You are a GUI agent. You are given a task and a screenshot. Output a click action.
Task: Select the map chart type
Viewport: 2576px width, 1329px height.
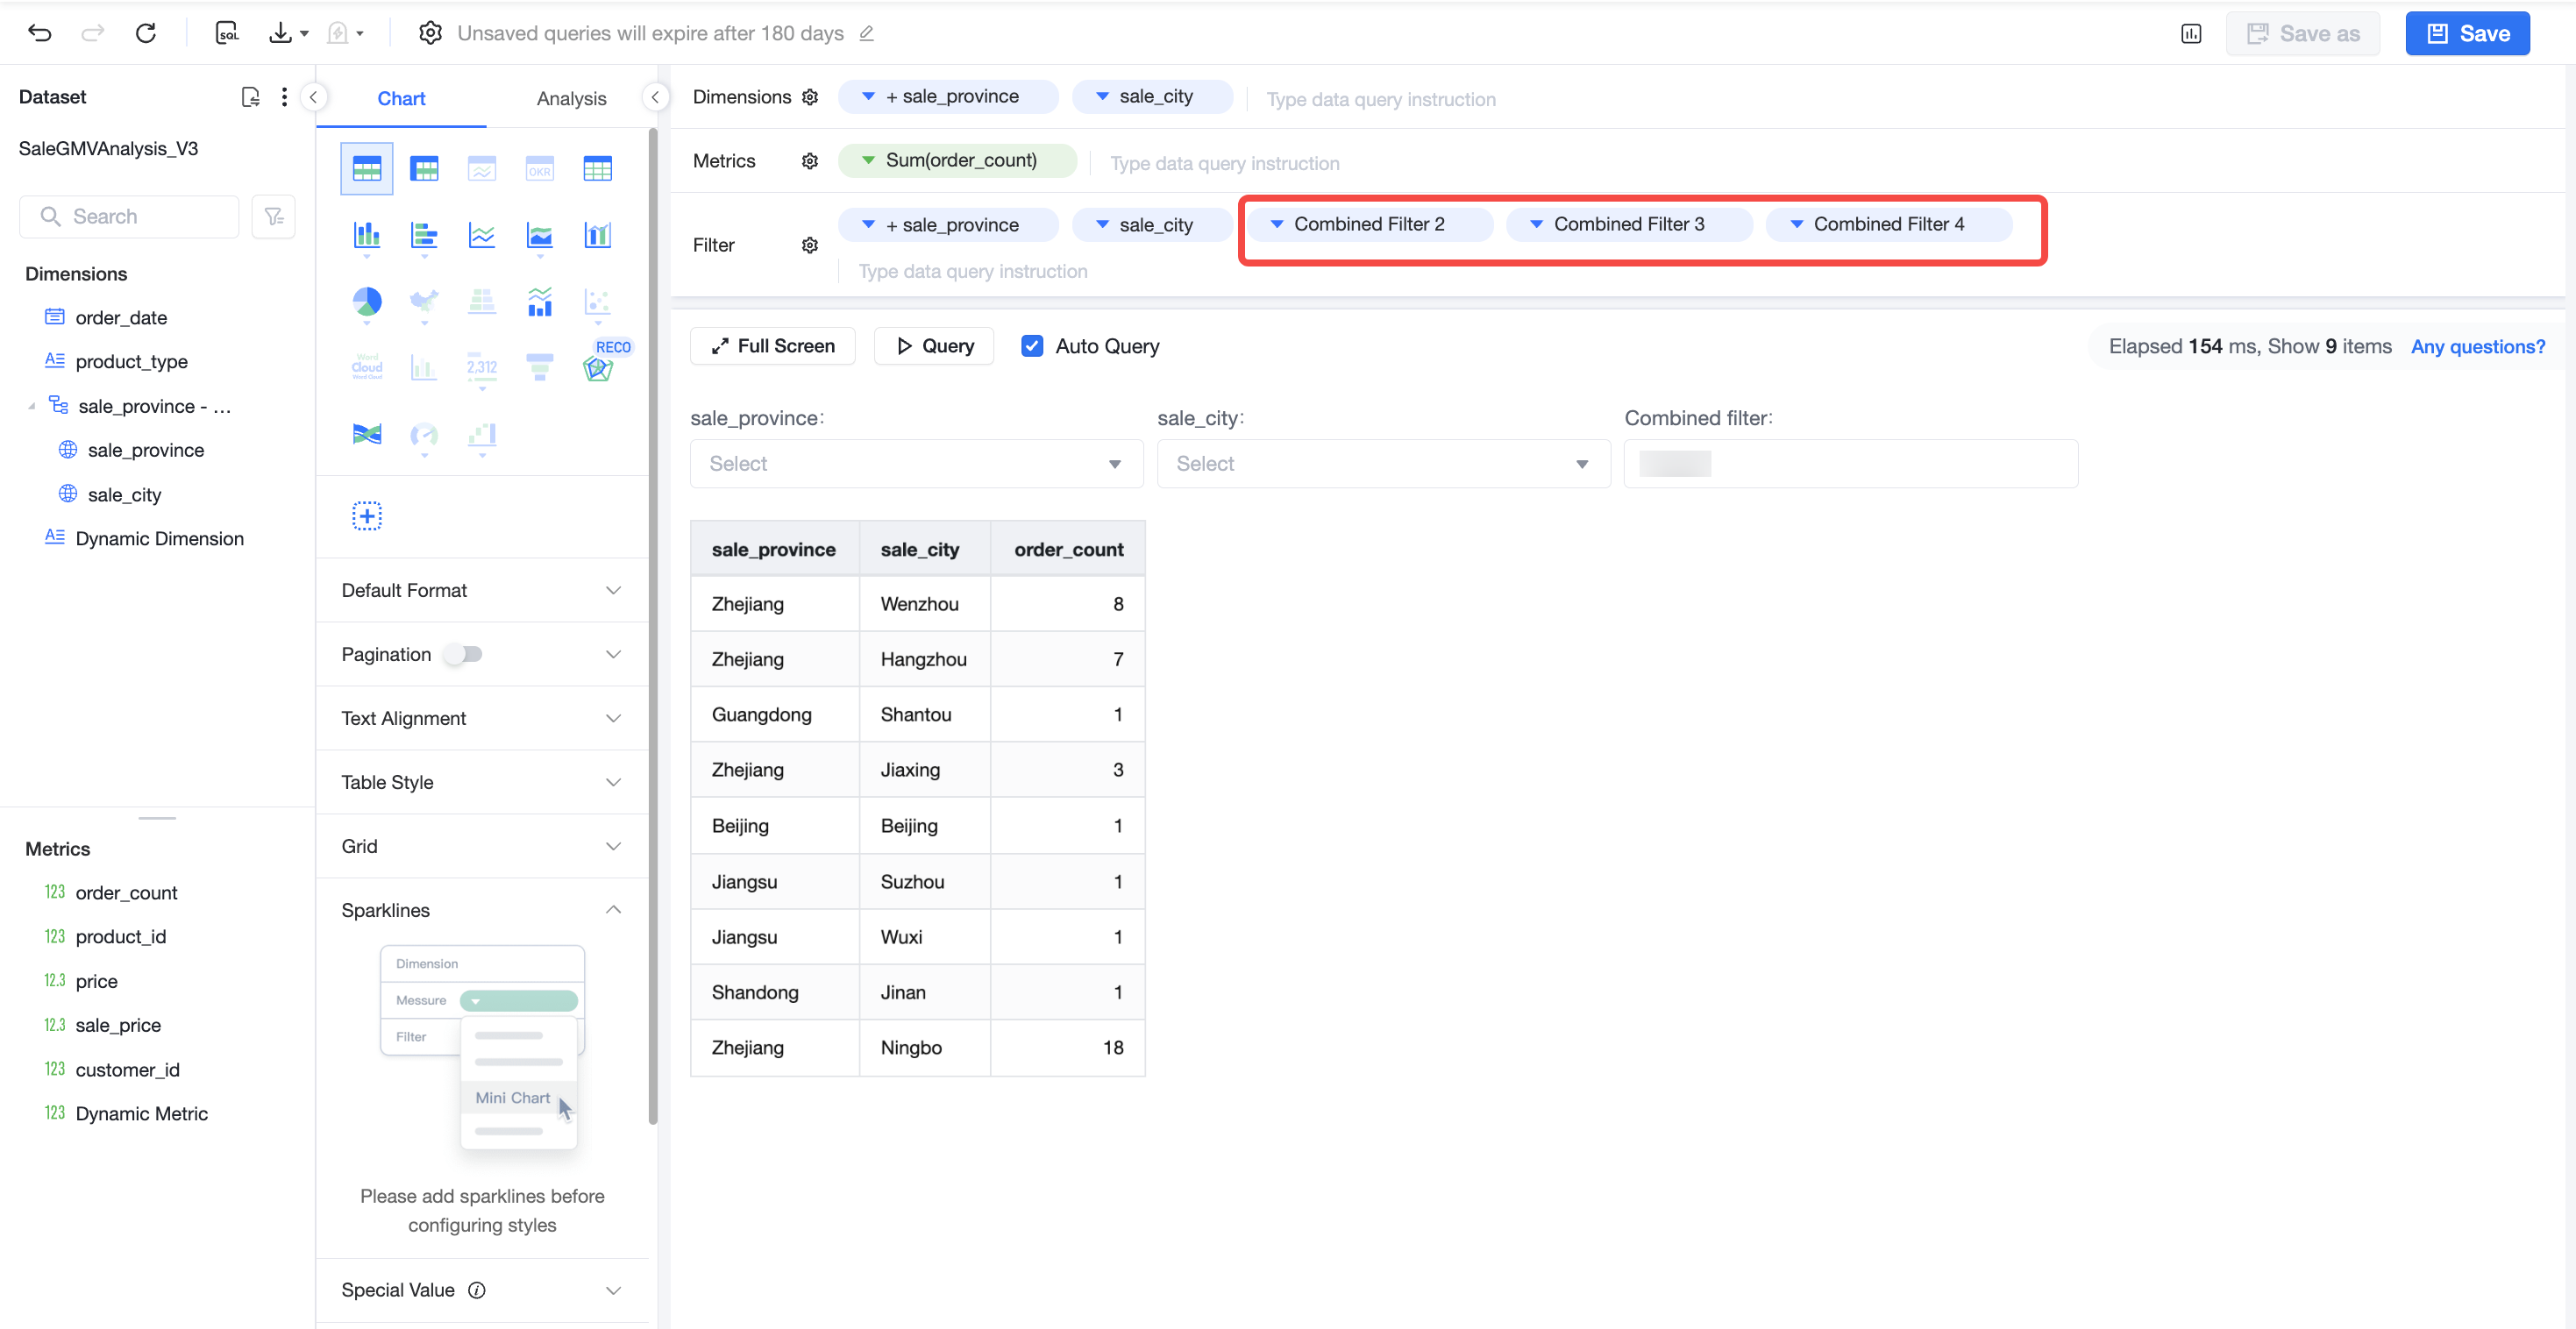[x=425, y=301]
